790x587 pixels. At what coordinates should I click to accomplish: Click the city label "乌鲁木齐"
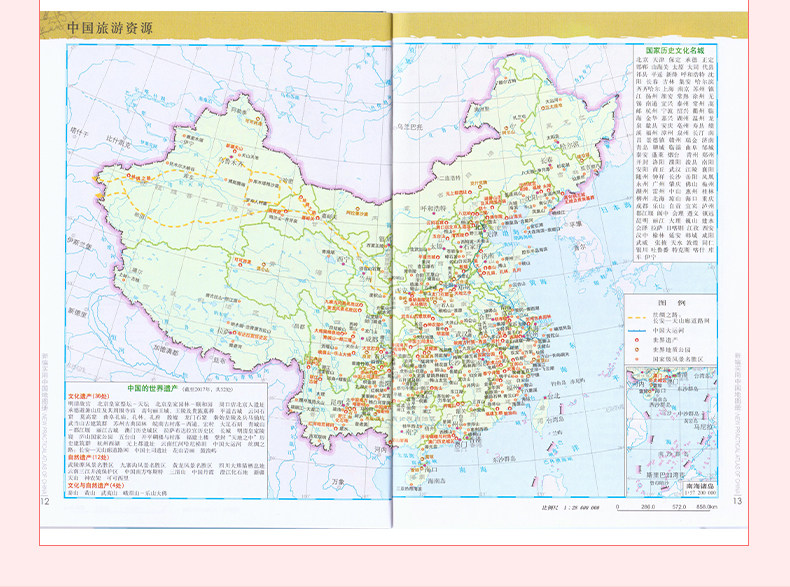(x=229, y=162)
